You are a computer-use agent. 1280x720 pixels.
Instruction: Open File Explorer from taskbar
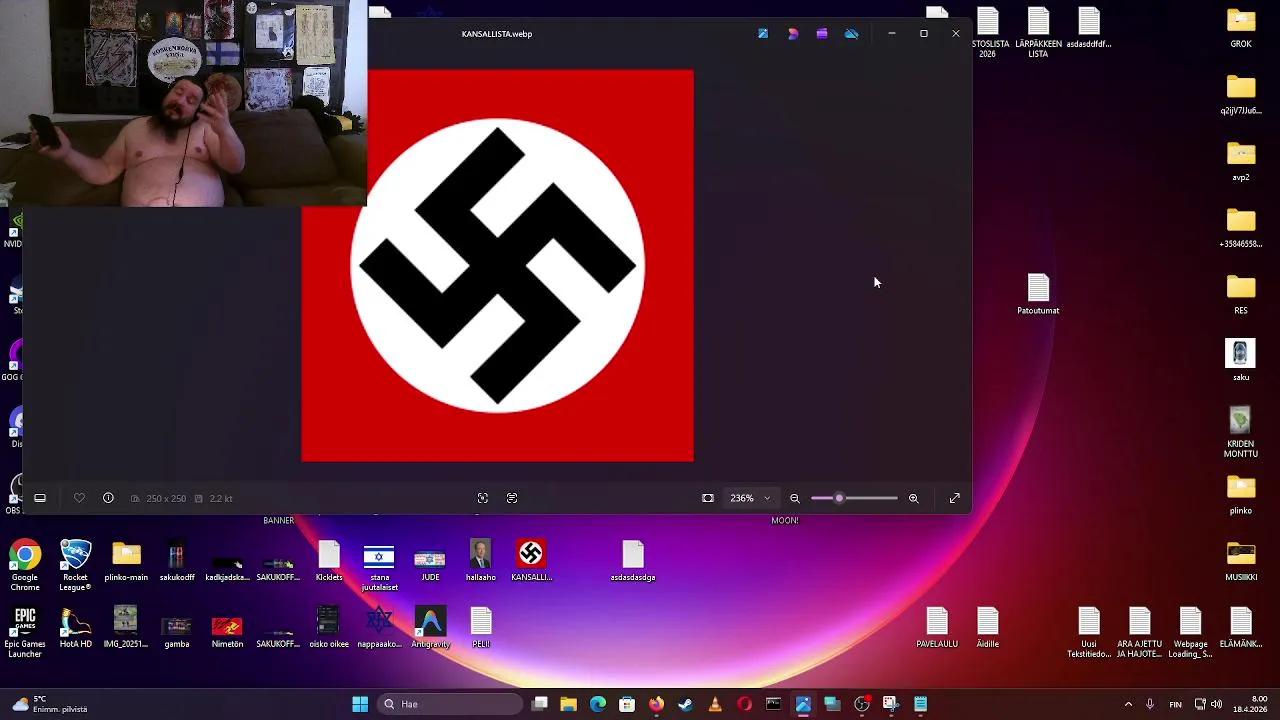[x=568, y=704]
